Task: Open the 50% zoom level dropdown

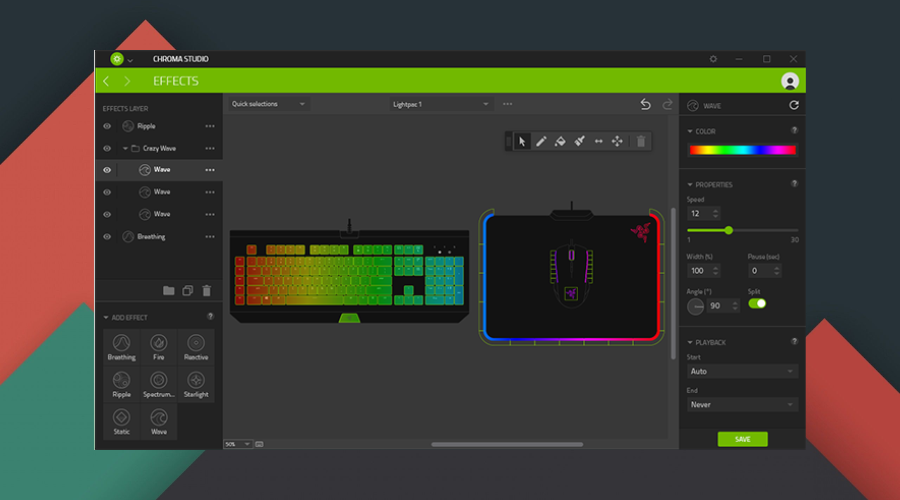Action: point(238,444)
